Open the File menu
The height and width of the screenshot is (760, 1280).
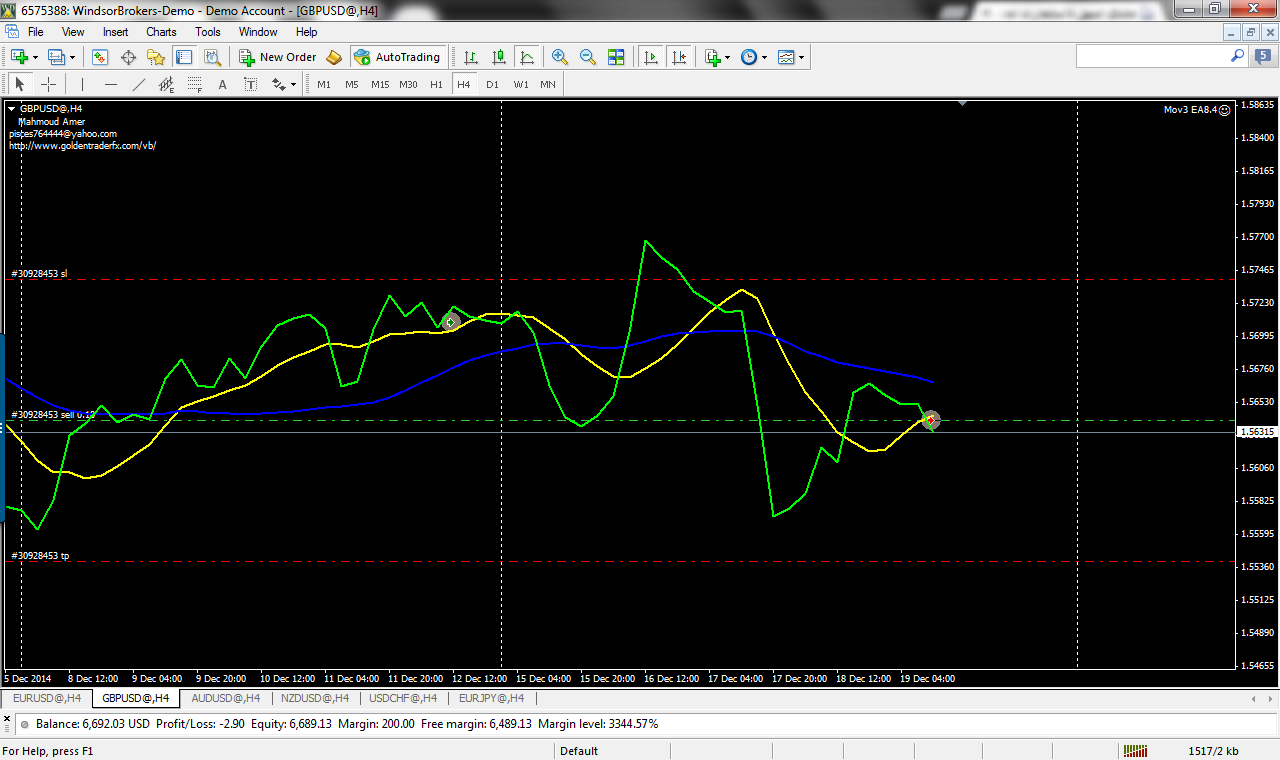[x=36, y=32]
